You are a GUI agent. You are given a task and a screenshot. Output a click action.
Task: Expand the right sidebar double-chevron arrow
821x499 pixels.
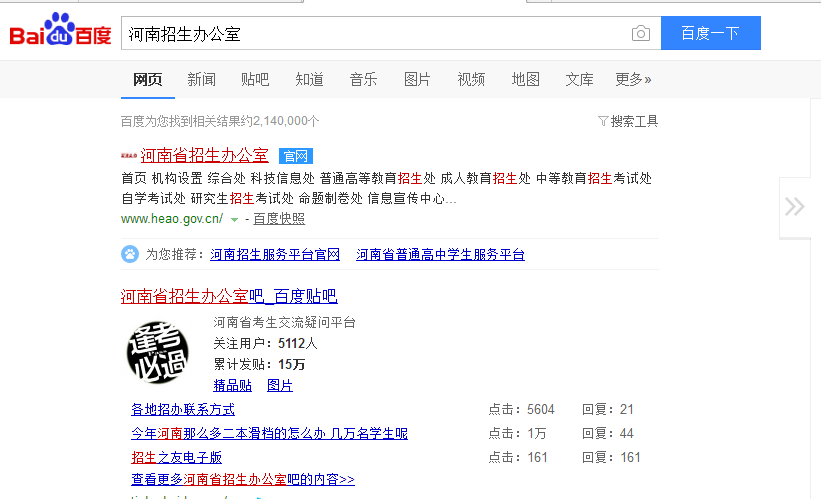[x=795, y=207]
